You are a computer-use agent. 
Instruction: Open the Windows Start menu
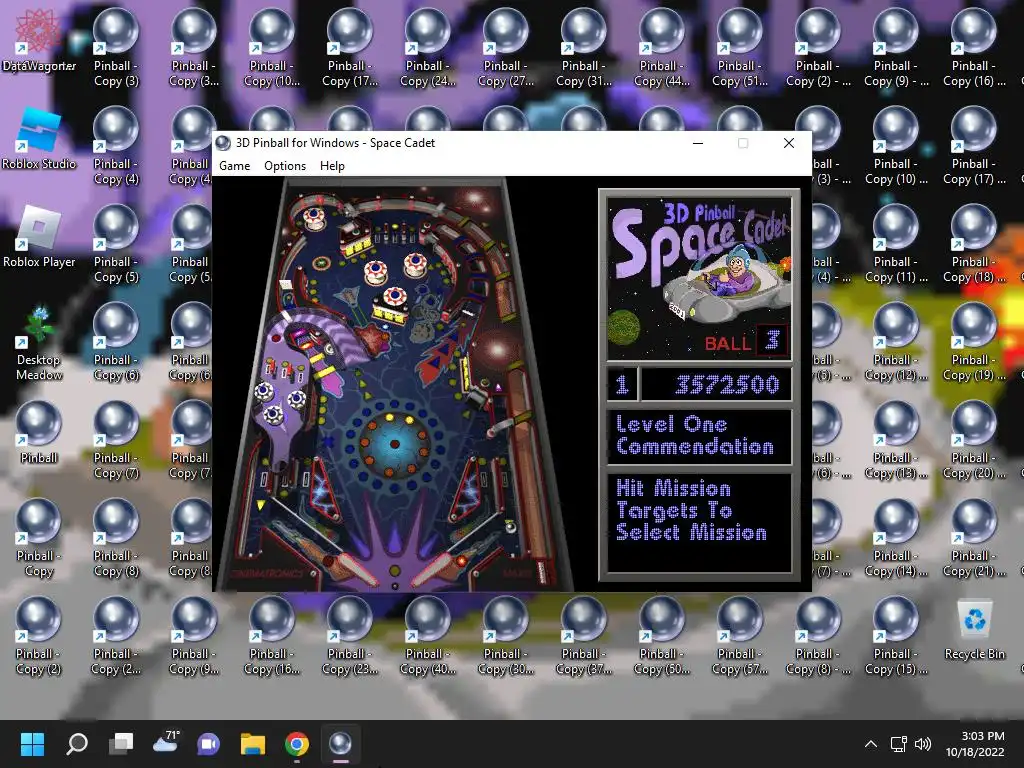pos(32,744)
